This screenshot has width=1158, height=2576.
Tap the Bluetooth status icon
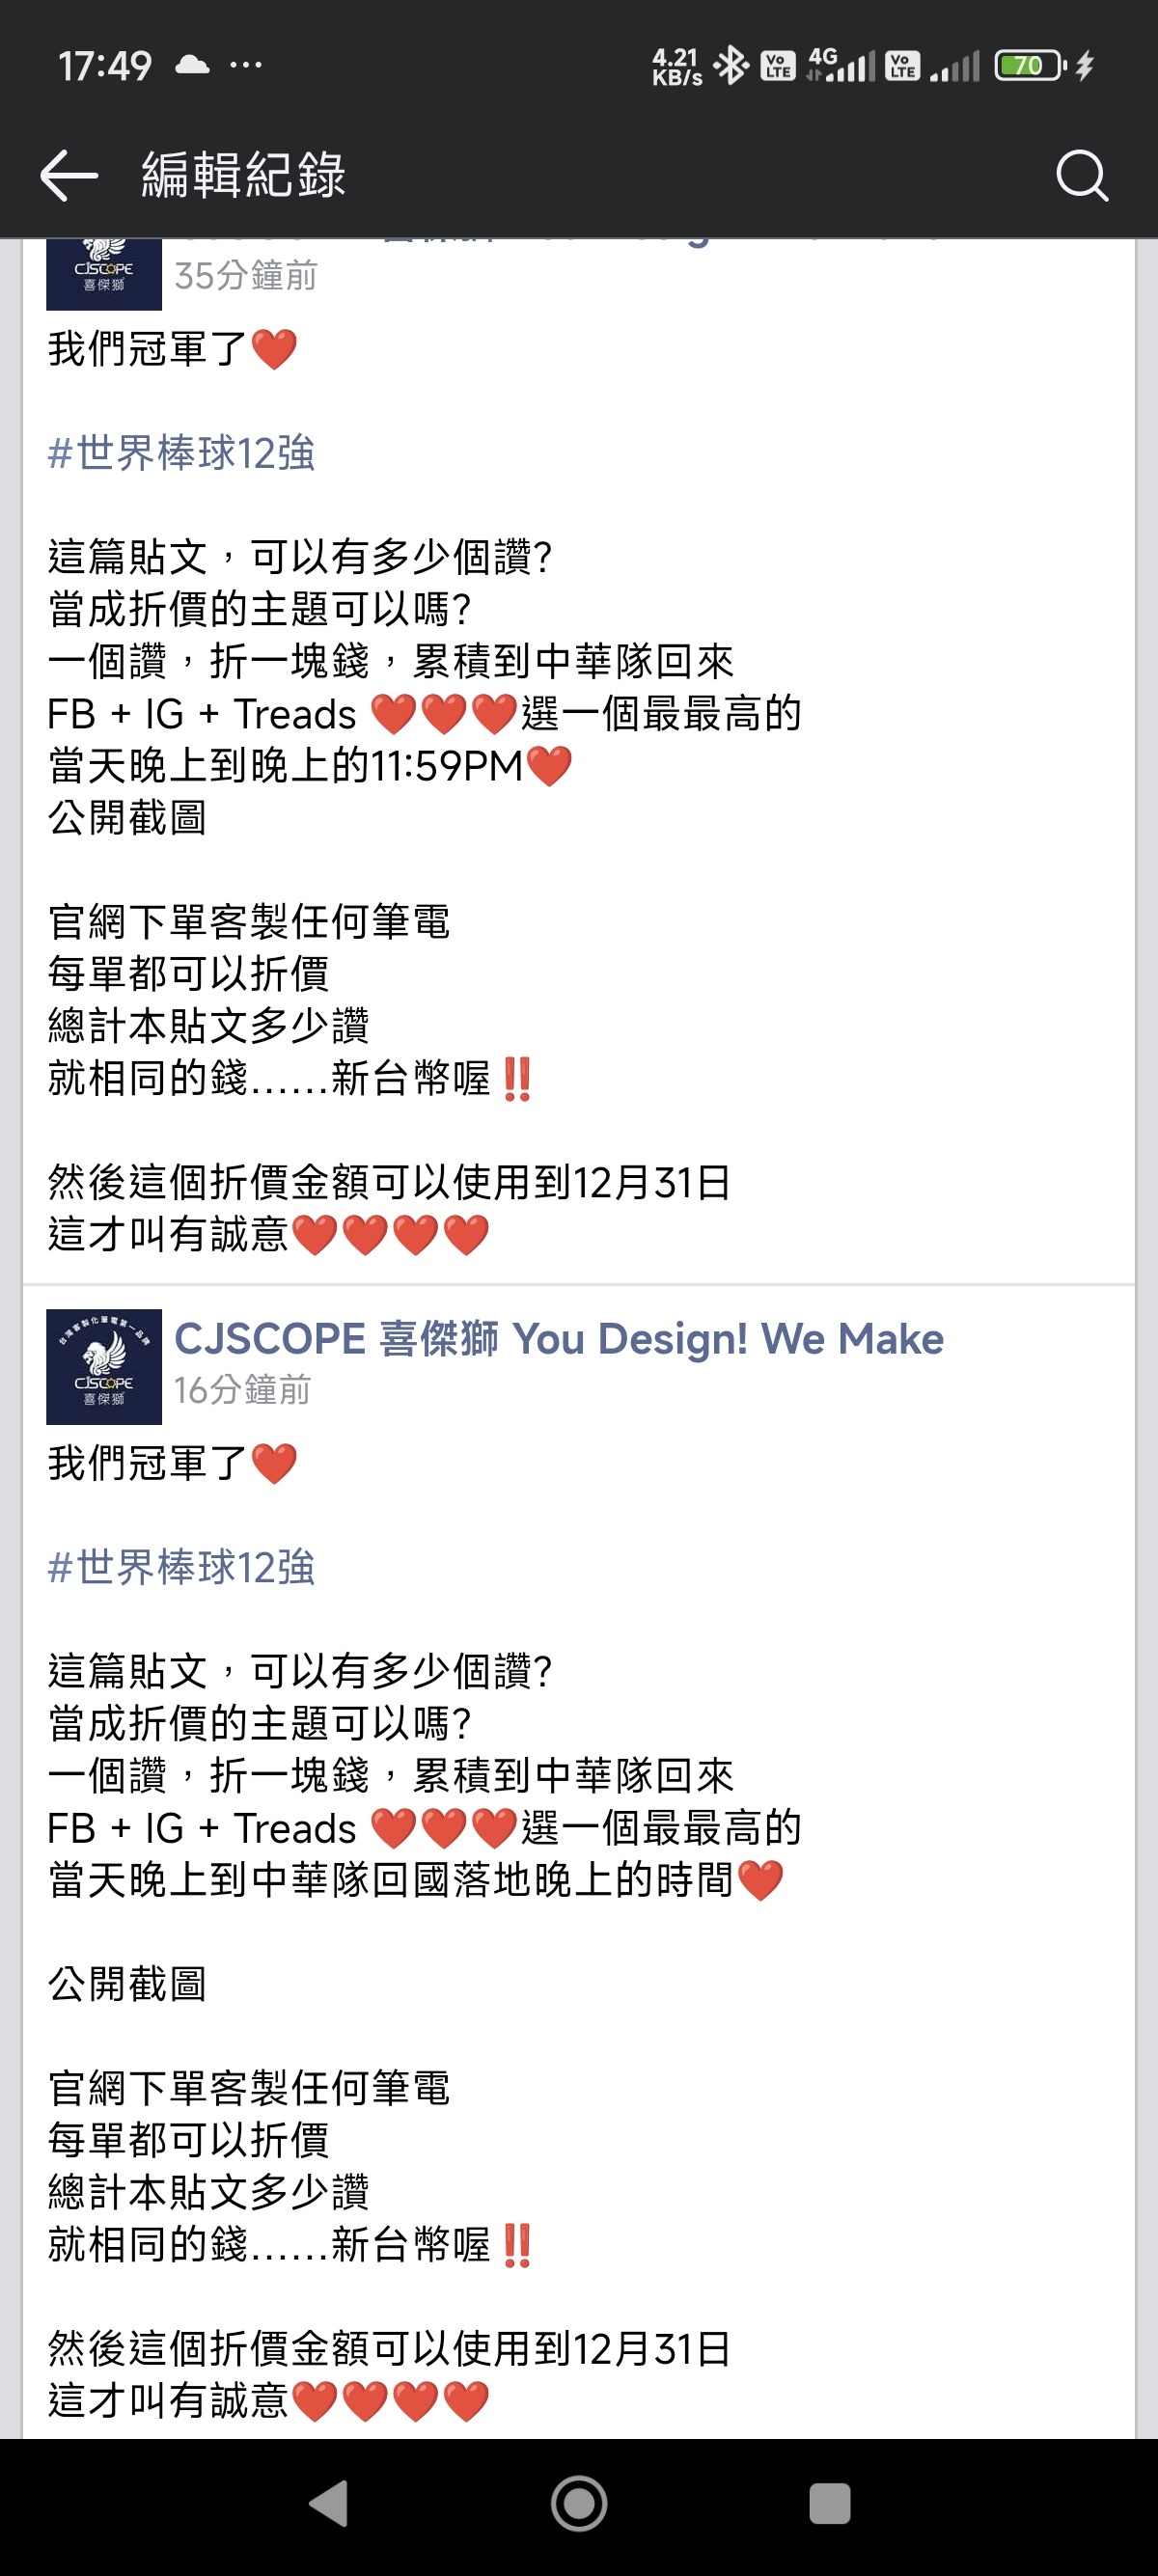pyautogui.click(x=732, y=66)
